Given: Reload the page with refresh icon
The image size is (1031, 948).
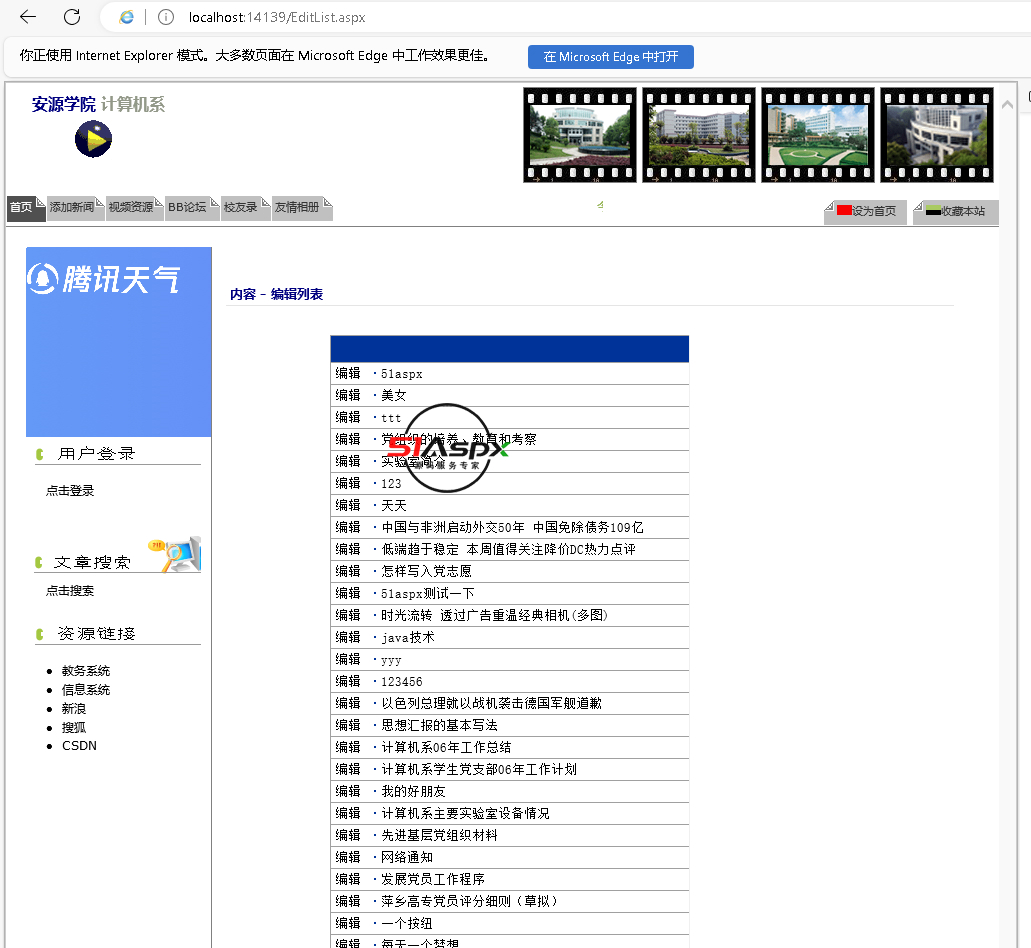Looking at the screenshot, I should pyautogui.click(x=72, y=17).
